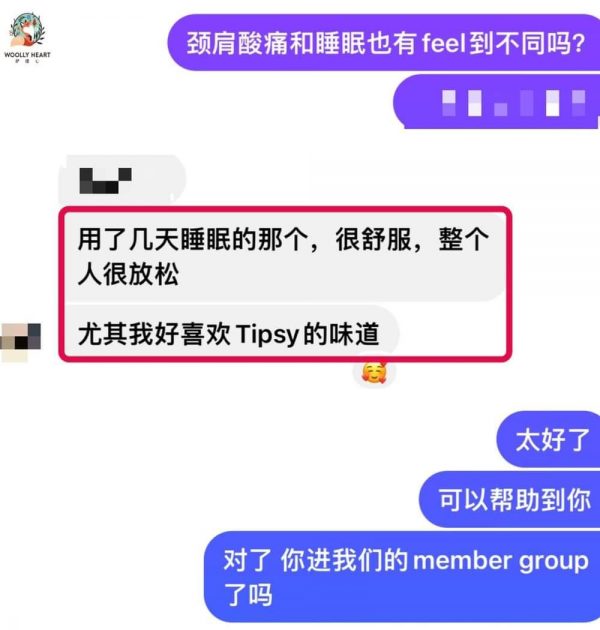This screenshot has height=630, width=600.
Task: Click the word feel in purple bubble
Action: pos(444,43)
